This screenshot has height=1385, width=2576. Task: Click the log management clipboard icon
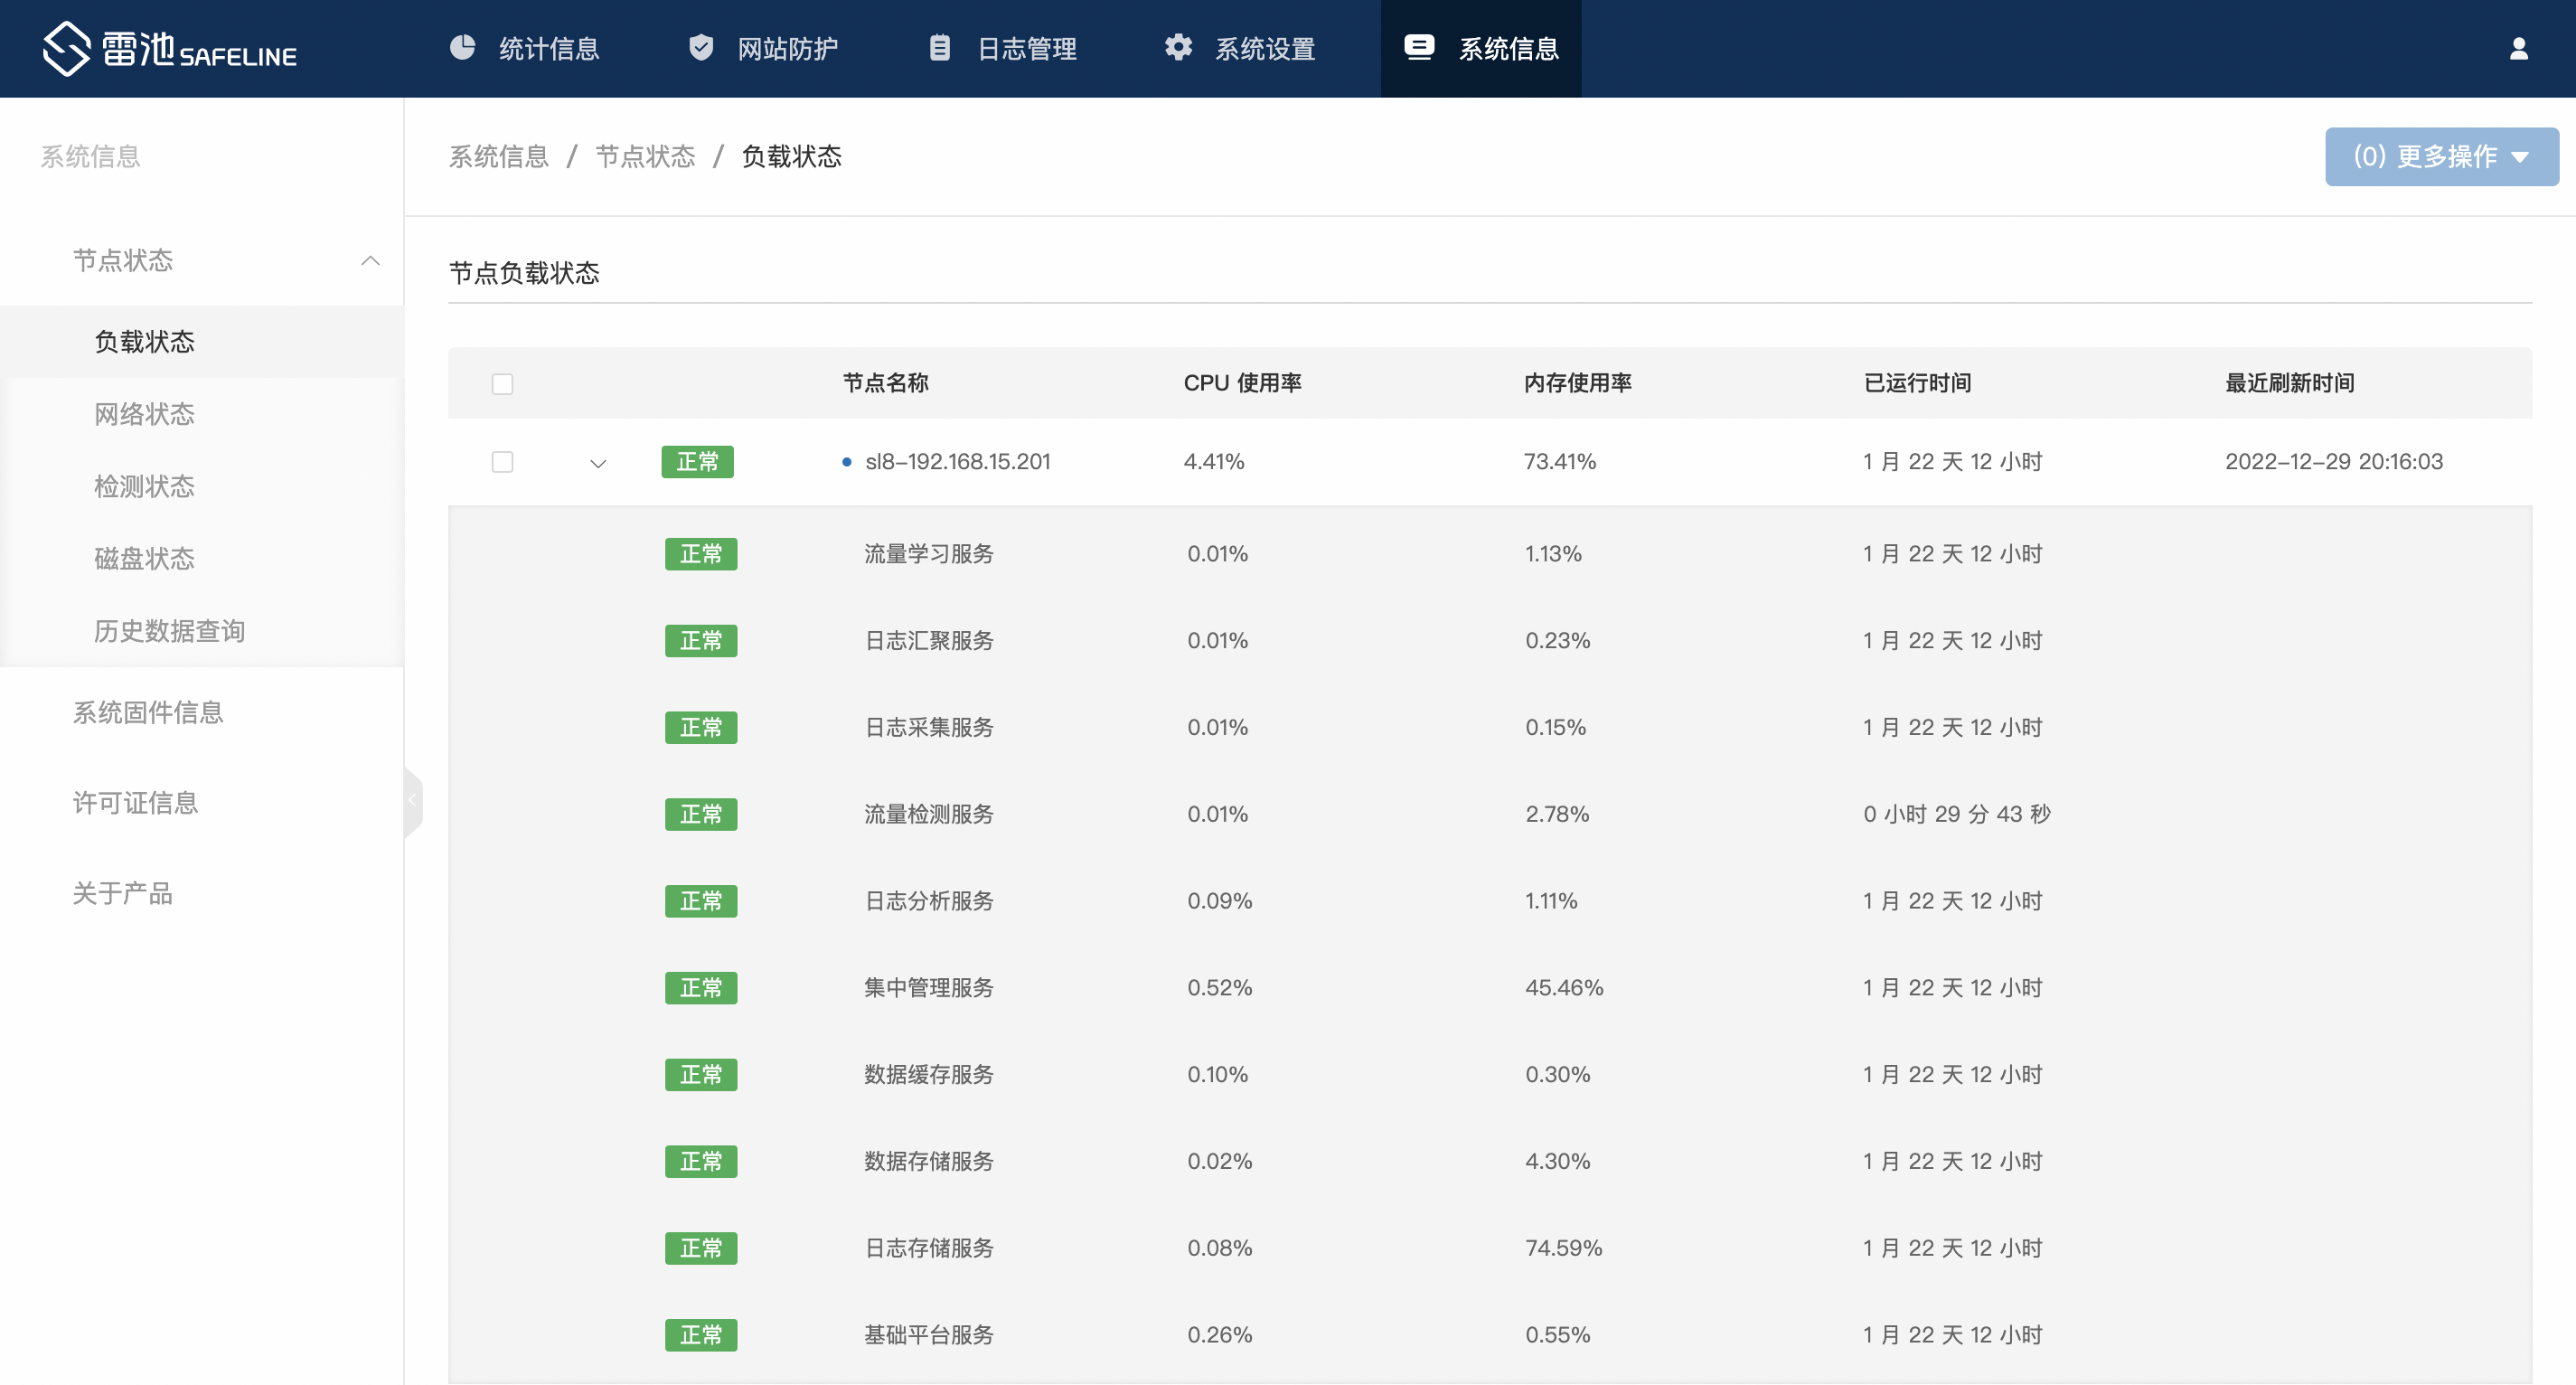coord(939,47)
